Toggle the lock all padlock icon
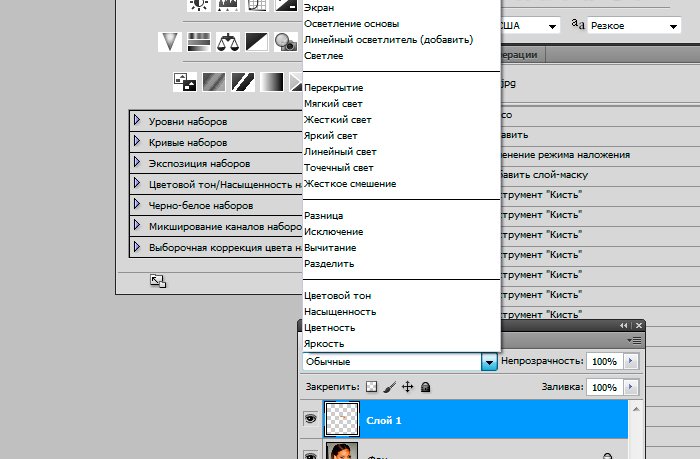 [425, 386]
